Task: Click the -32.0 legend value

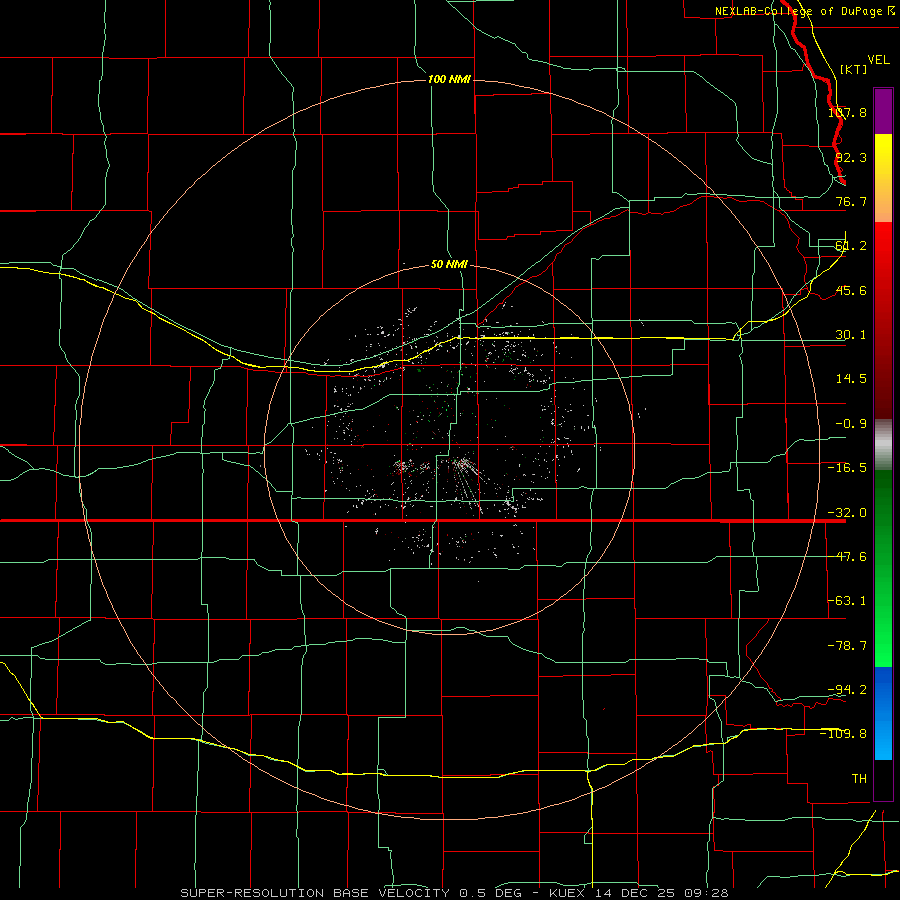Action: click(x=847, y=513)
